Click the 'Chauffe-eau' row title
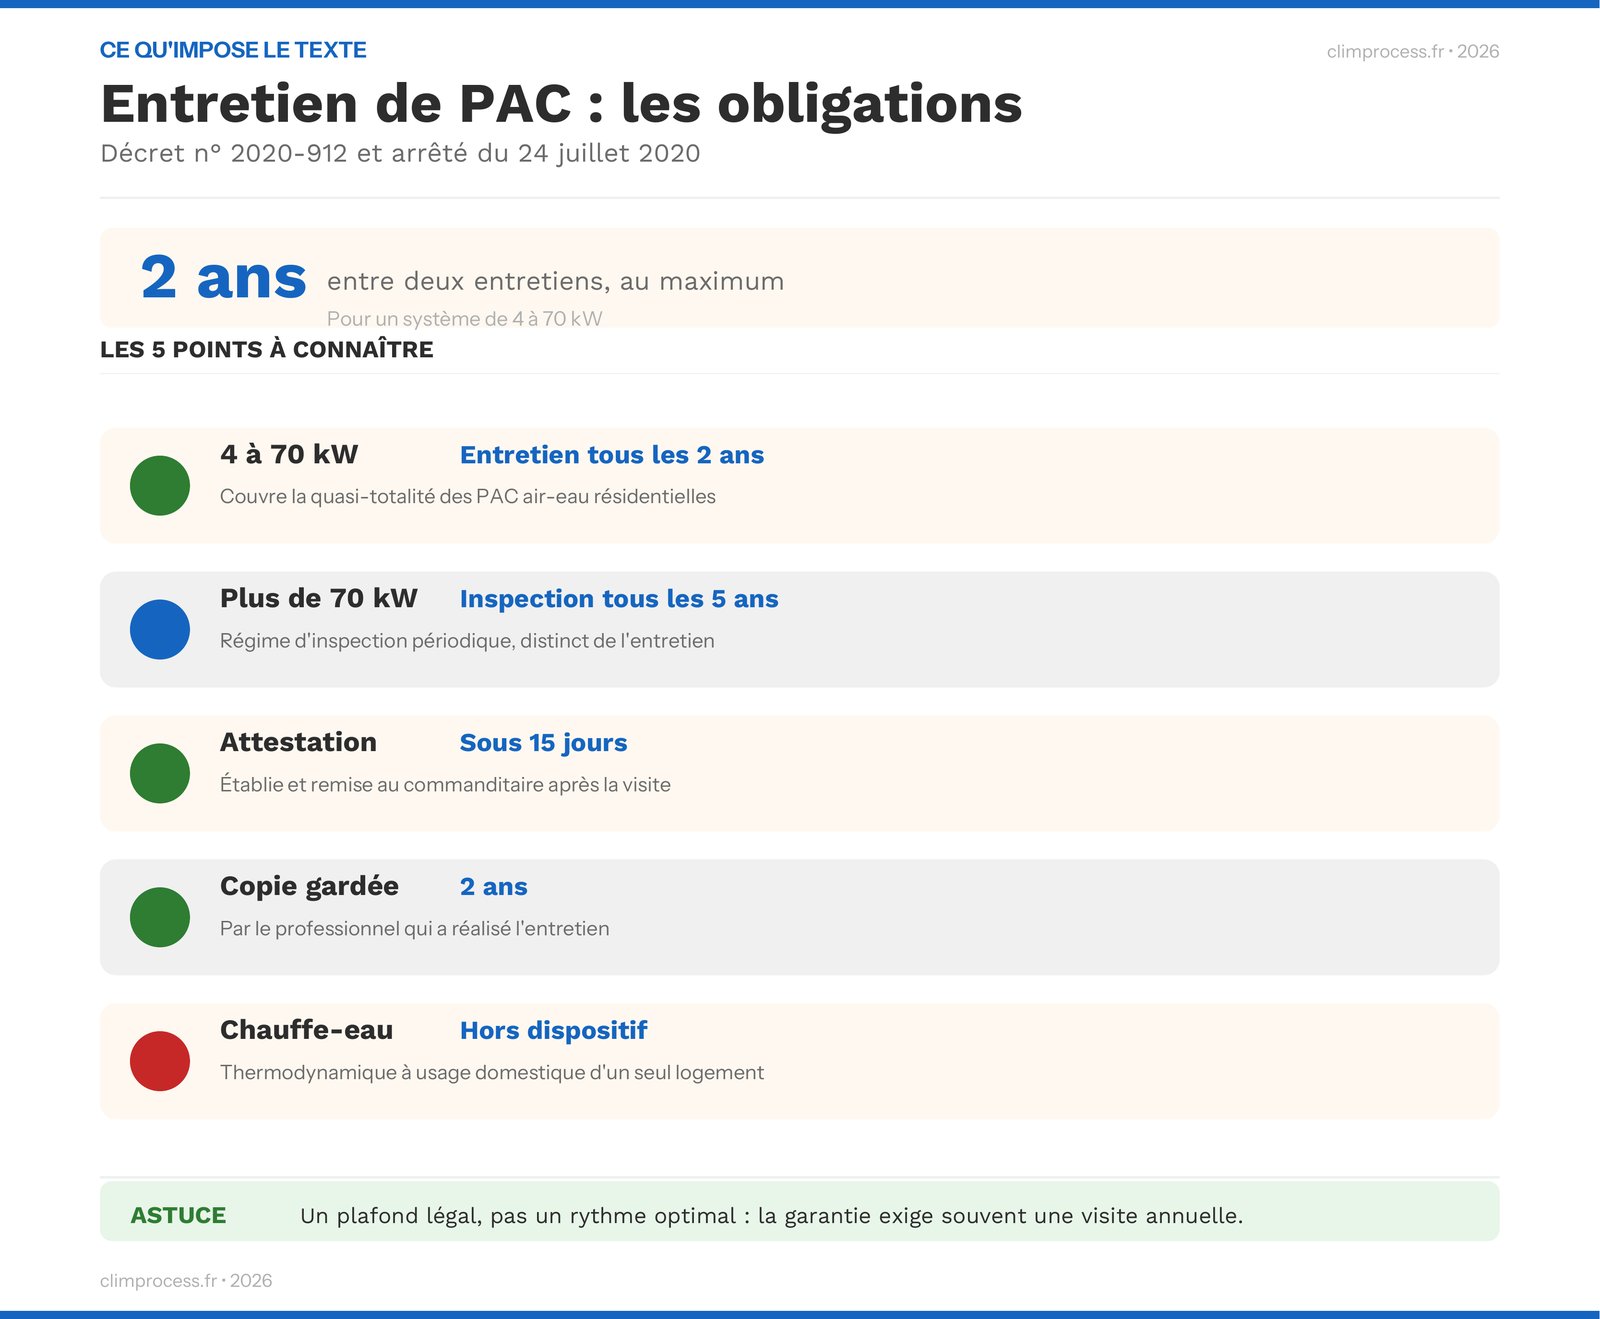The image size is (1600, 1319). click(306, 1030)
